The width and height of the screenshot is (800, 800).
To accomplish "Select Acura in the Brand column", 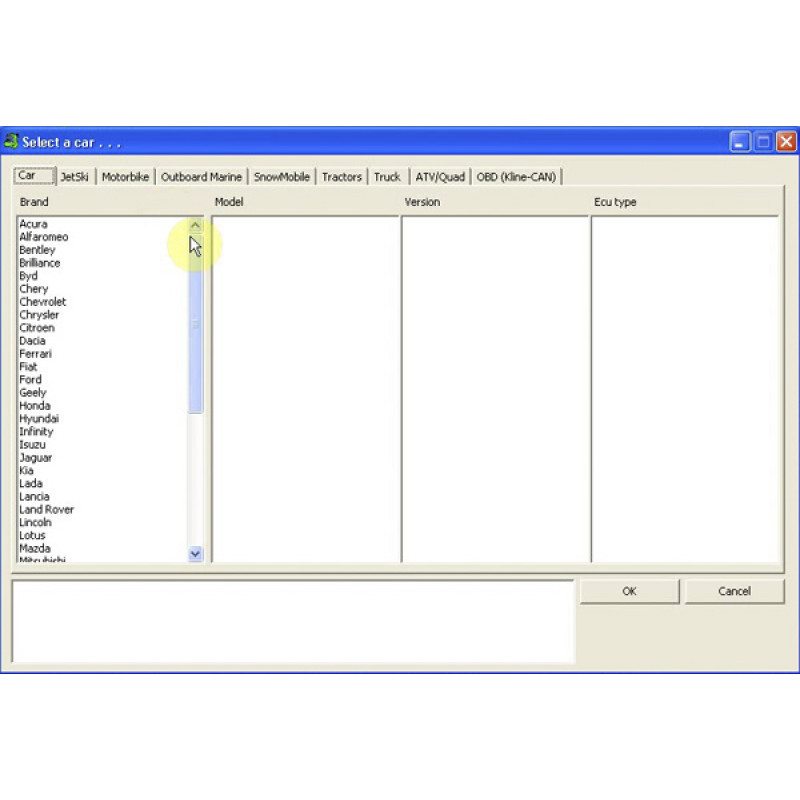I will tap(34, 223).
